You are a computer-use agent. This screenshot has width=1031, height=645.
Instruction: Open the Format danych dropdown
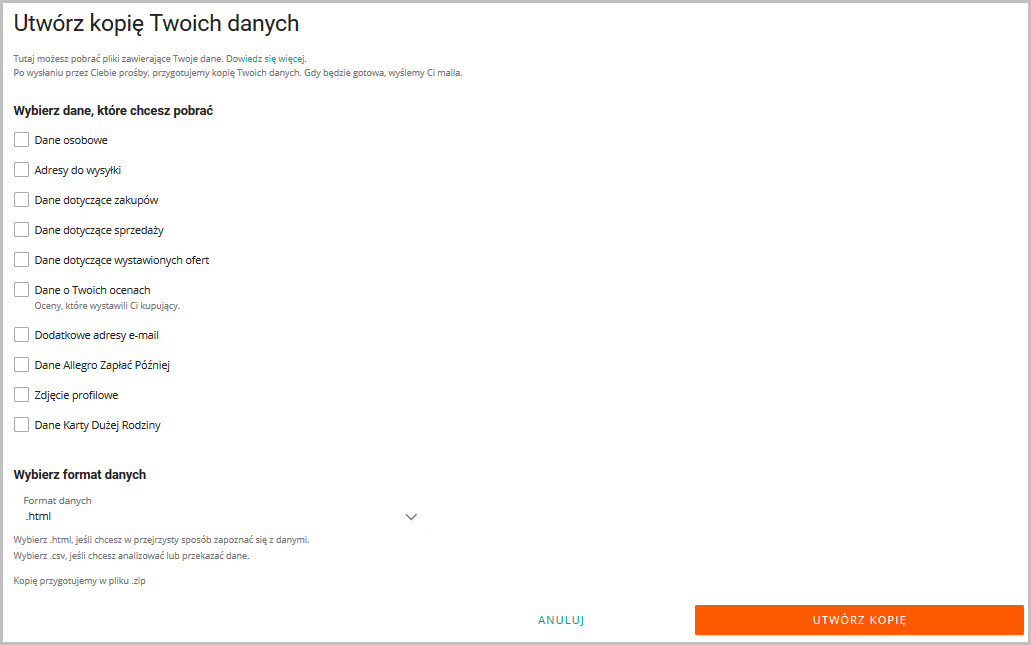(220, 510)
